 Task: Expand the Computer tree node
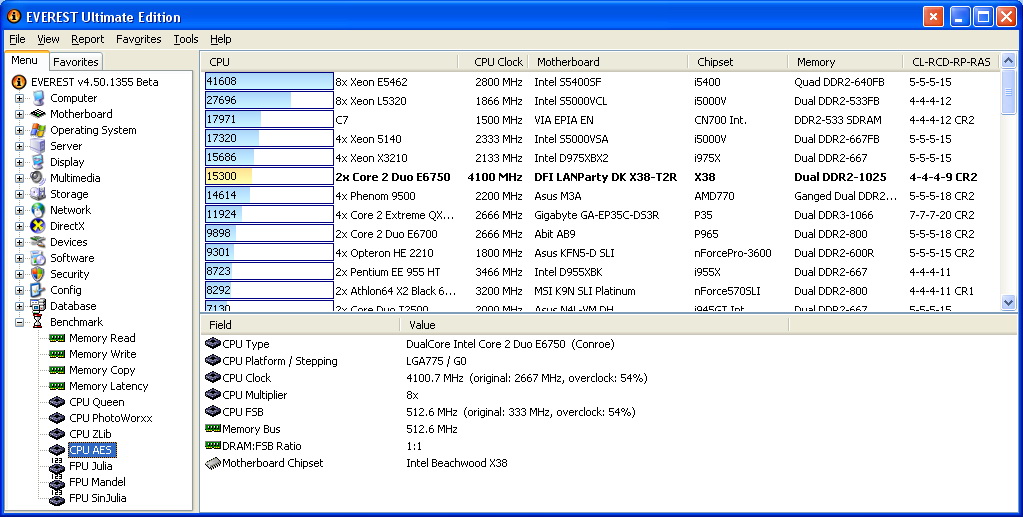click(x=20, y=99)
